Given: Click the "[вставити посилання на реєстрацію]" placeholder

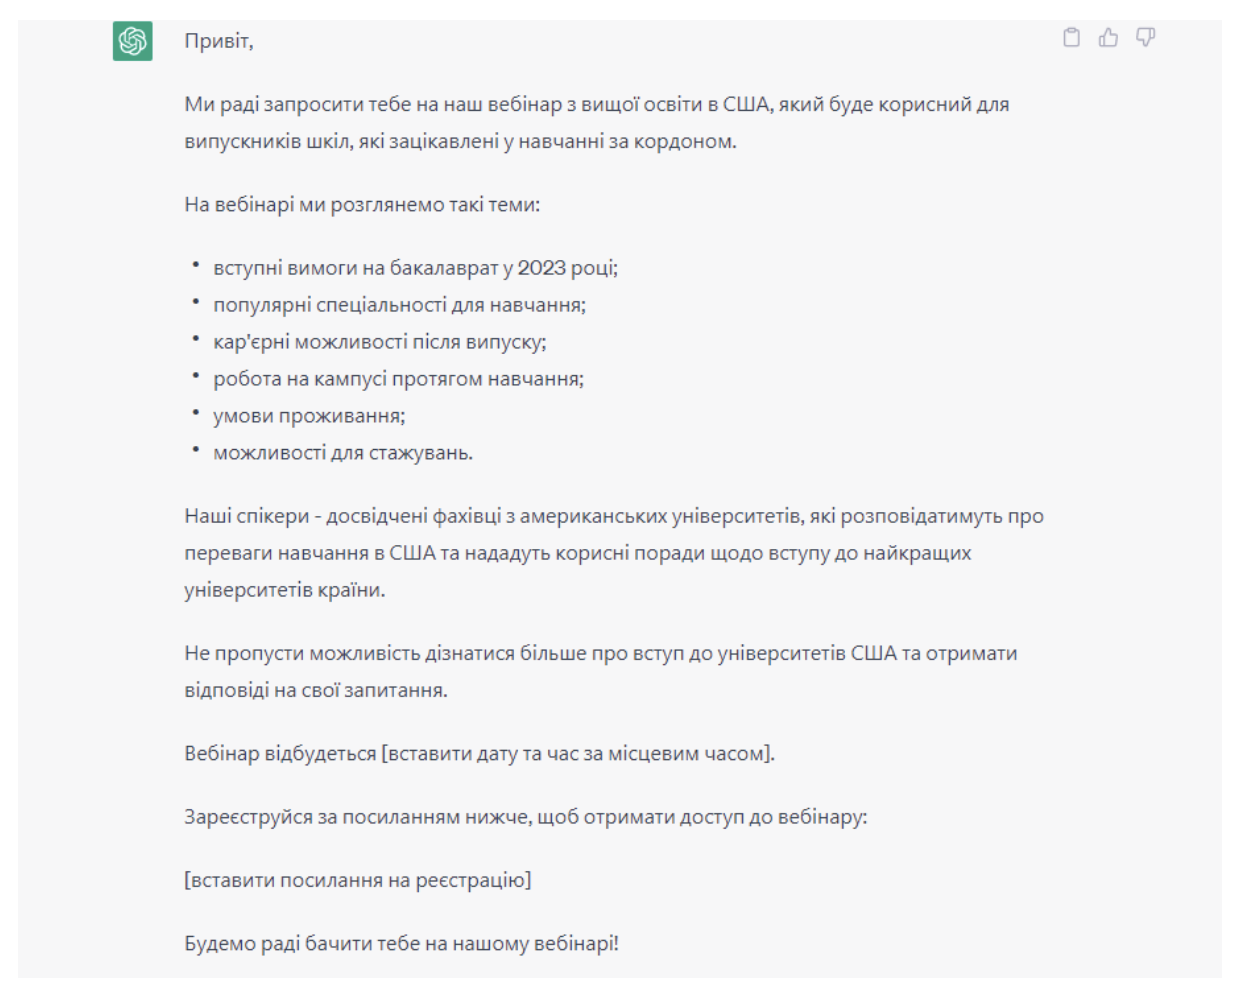Looking at the screenshot, I should pyautogui.click(x=357, y=880).
